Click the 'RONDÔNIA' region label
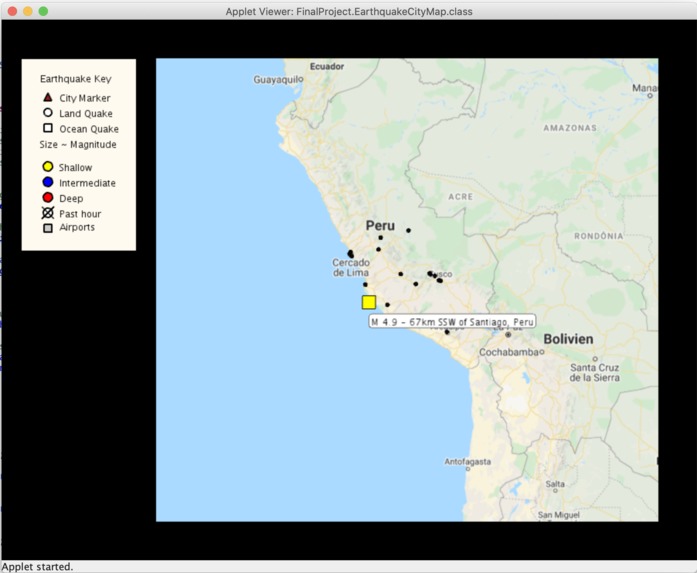The width and height of the screenshot is (697, 573). tap(599, 236)
